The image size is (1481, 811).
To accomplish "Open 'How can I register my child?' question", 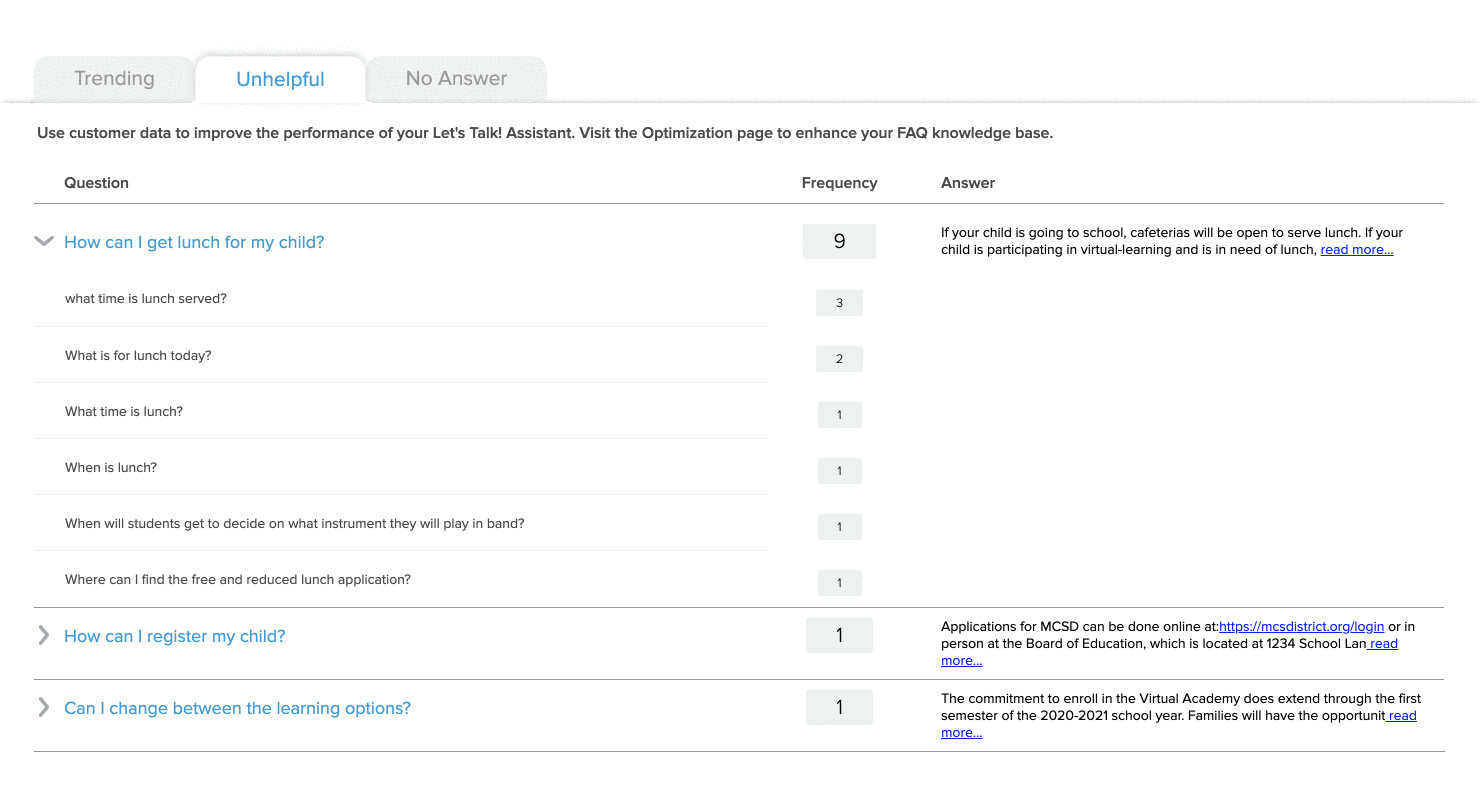I will [x=175, y=636].
